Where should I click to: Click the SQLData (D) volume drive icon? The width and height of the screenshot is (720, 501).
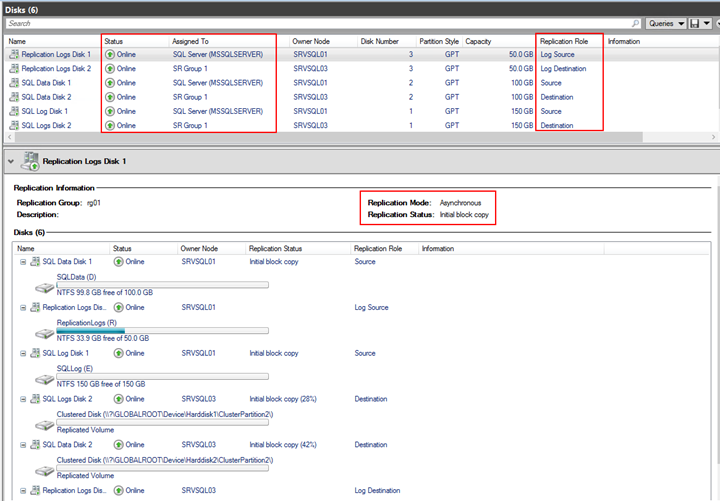coord(45,288)
